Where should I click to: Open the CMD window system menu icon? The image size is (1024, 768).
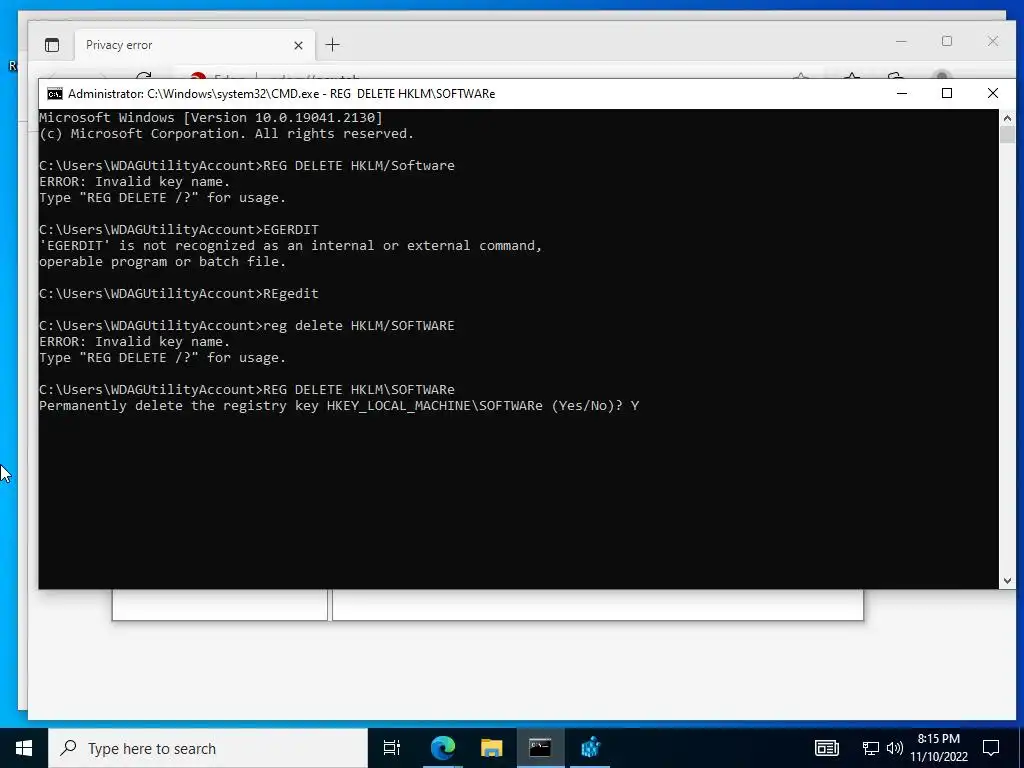coord(55,93)
